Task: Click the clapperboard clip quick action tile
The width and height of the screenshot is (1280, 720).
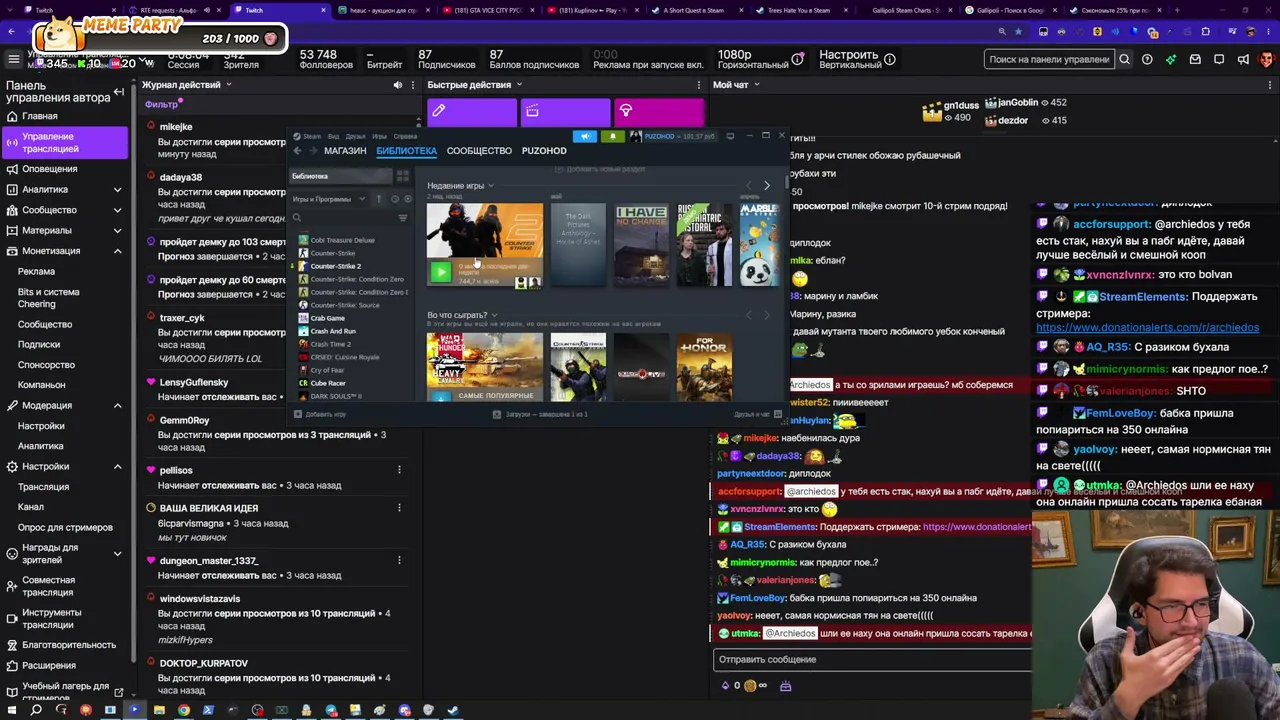Action: 565,111
